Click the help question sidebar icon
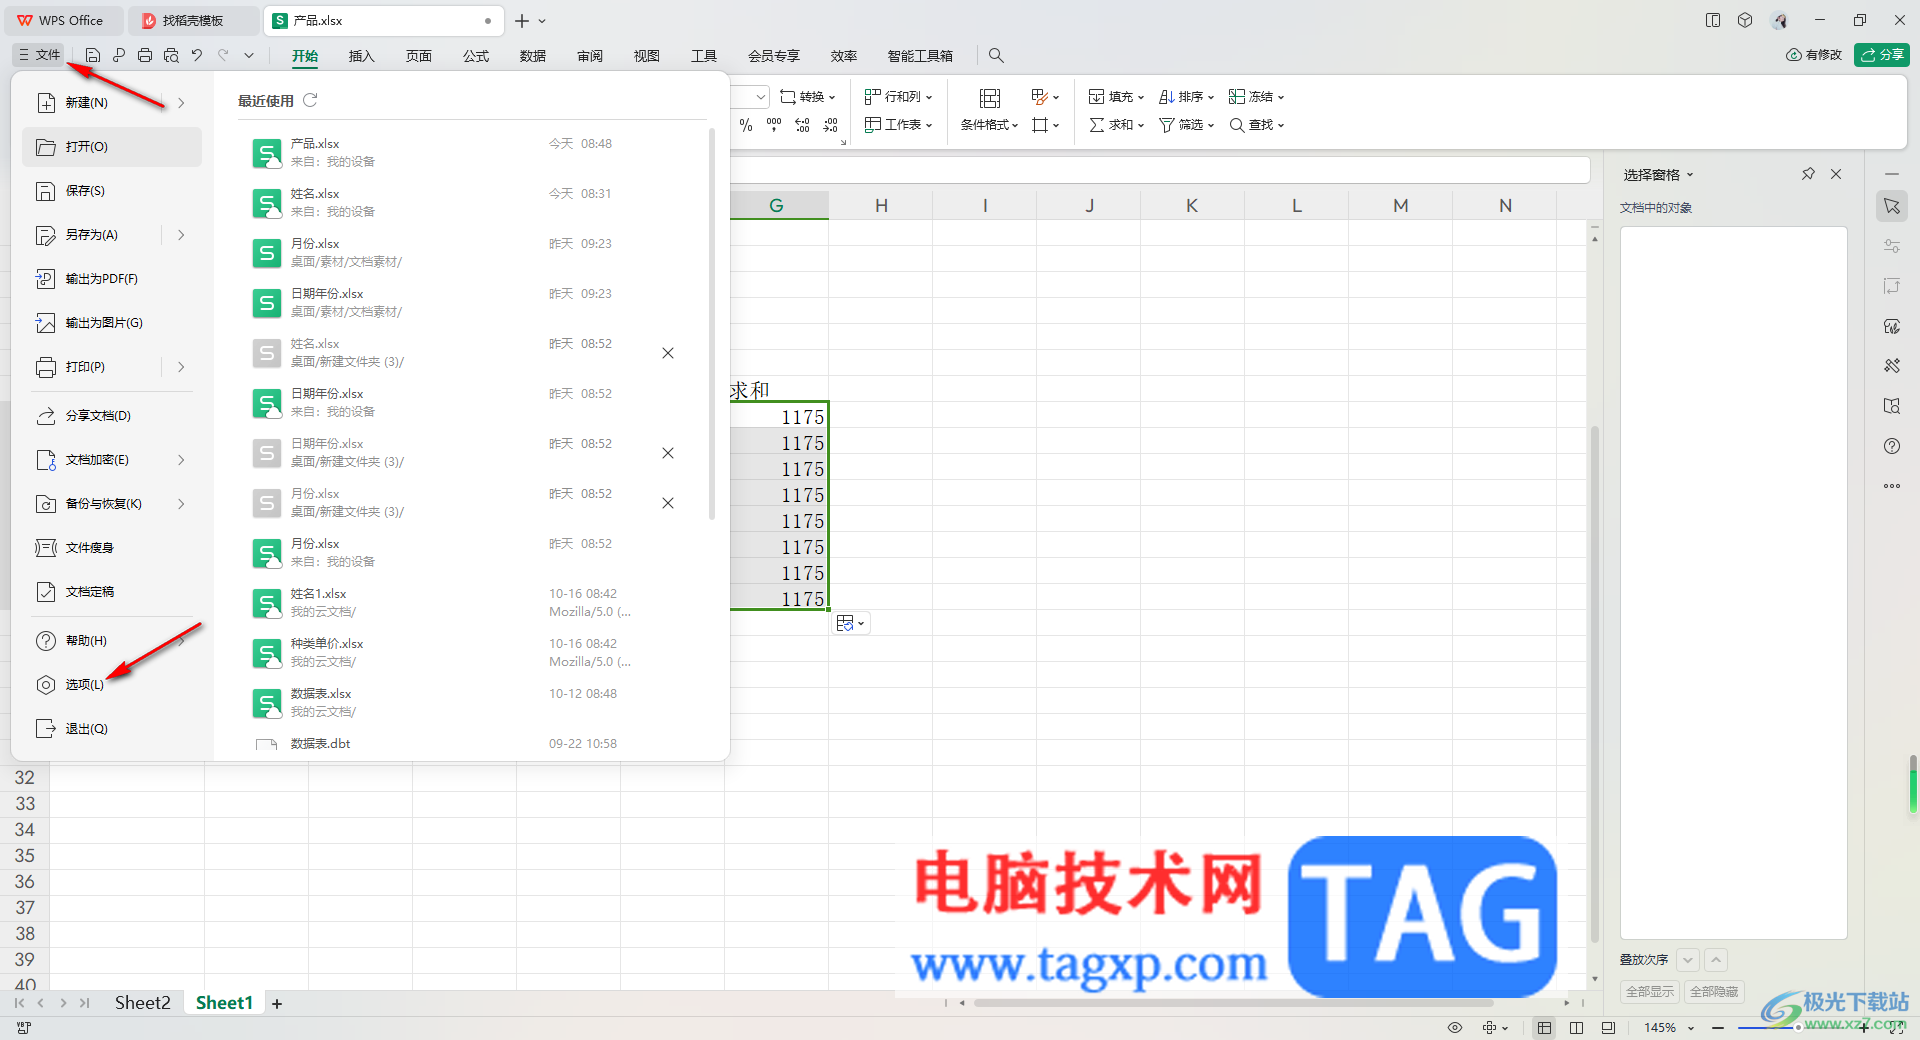 tap(1892, 446)
